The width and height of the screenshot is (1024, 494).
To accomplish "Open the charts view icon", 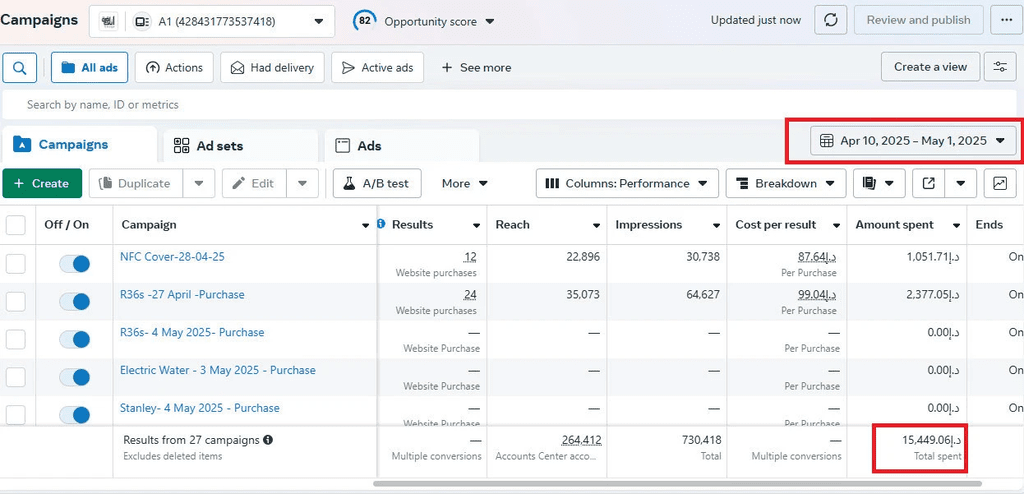I will click(x=999, y=183).
